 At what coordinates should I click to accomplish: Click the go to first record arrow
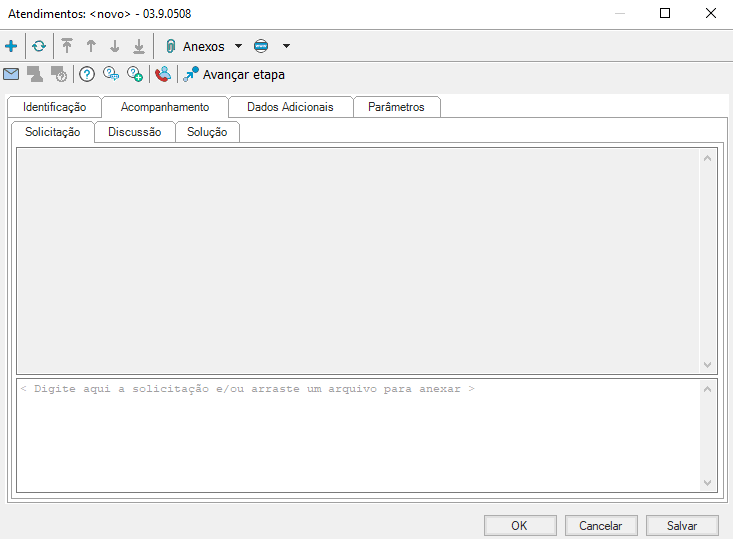tap(67, 46)
